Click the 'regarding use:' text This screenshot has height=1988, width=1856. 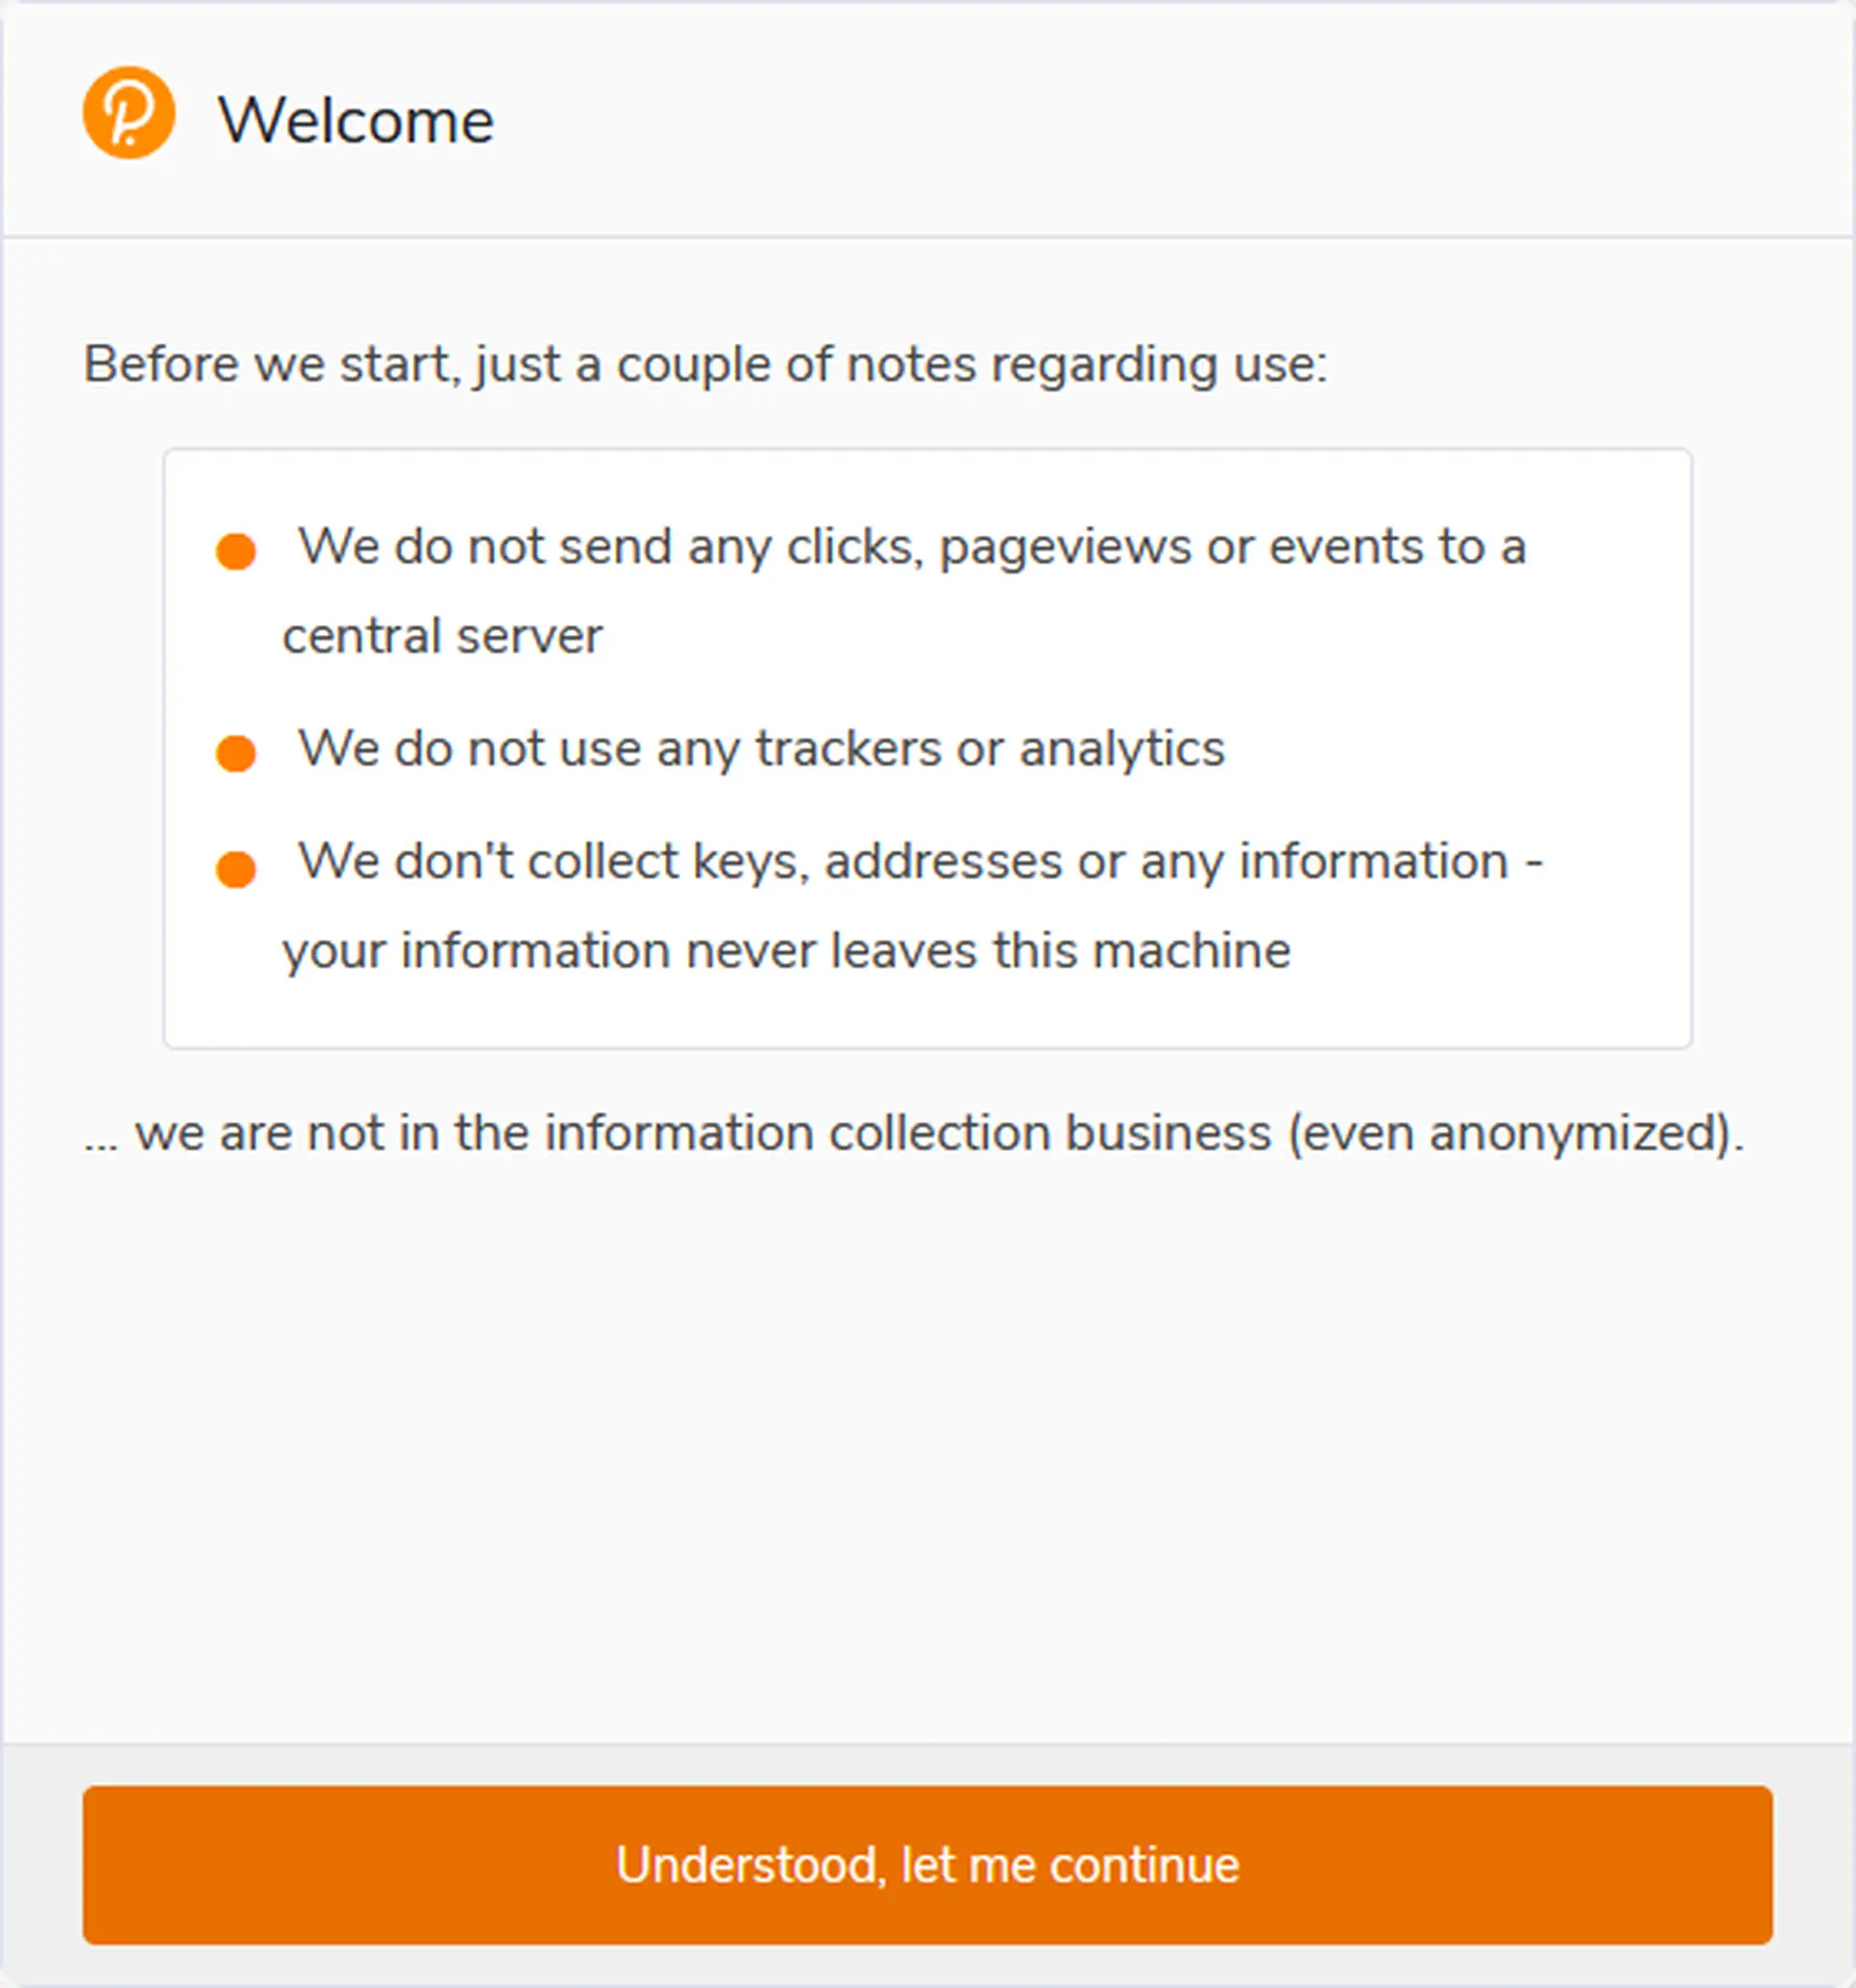(1159, 364)
